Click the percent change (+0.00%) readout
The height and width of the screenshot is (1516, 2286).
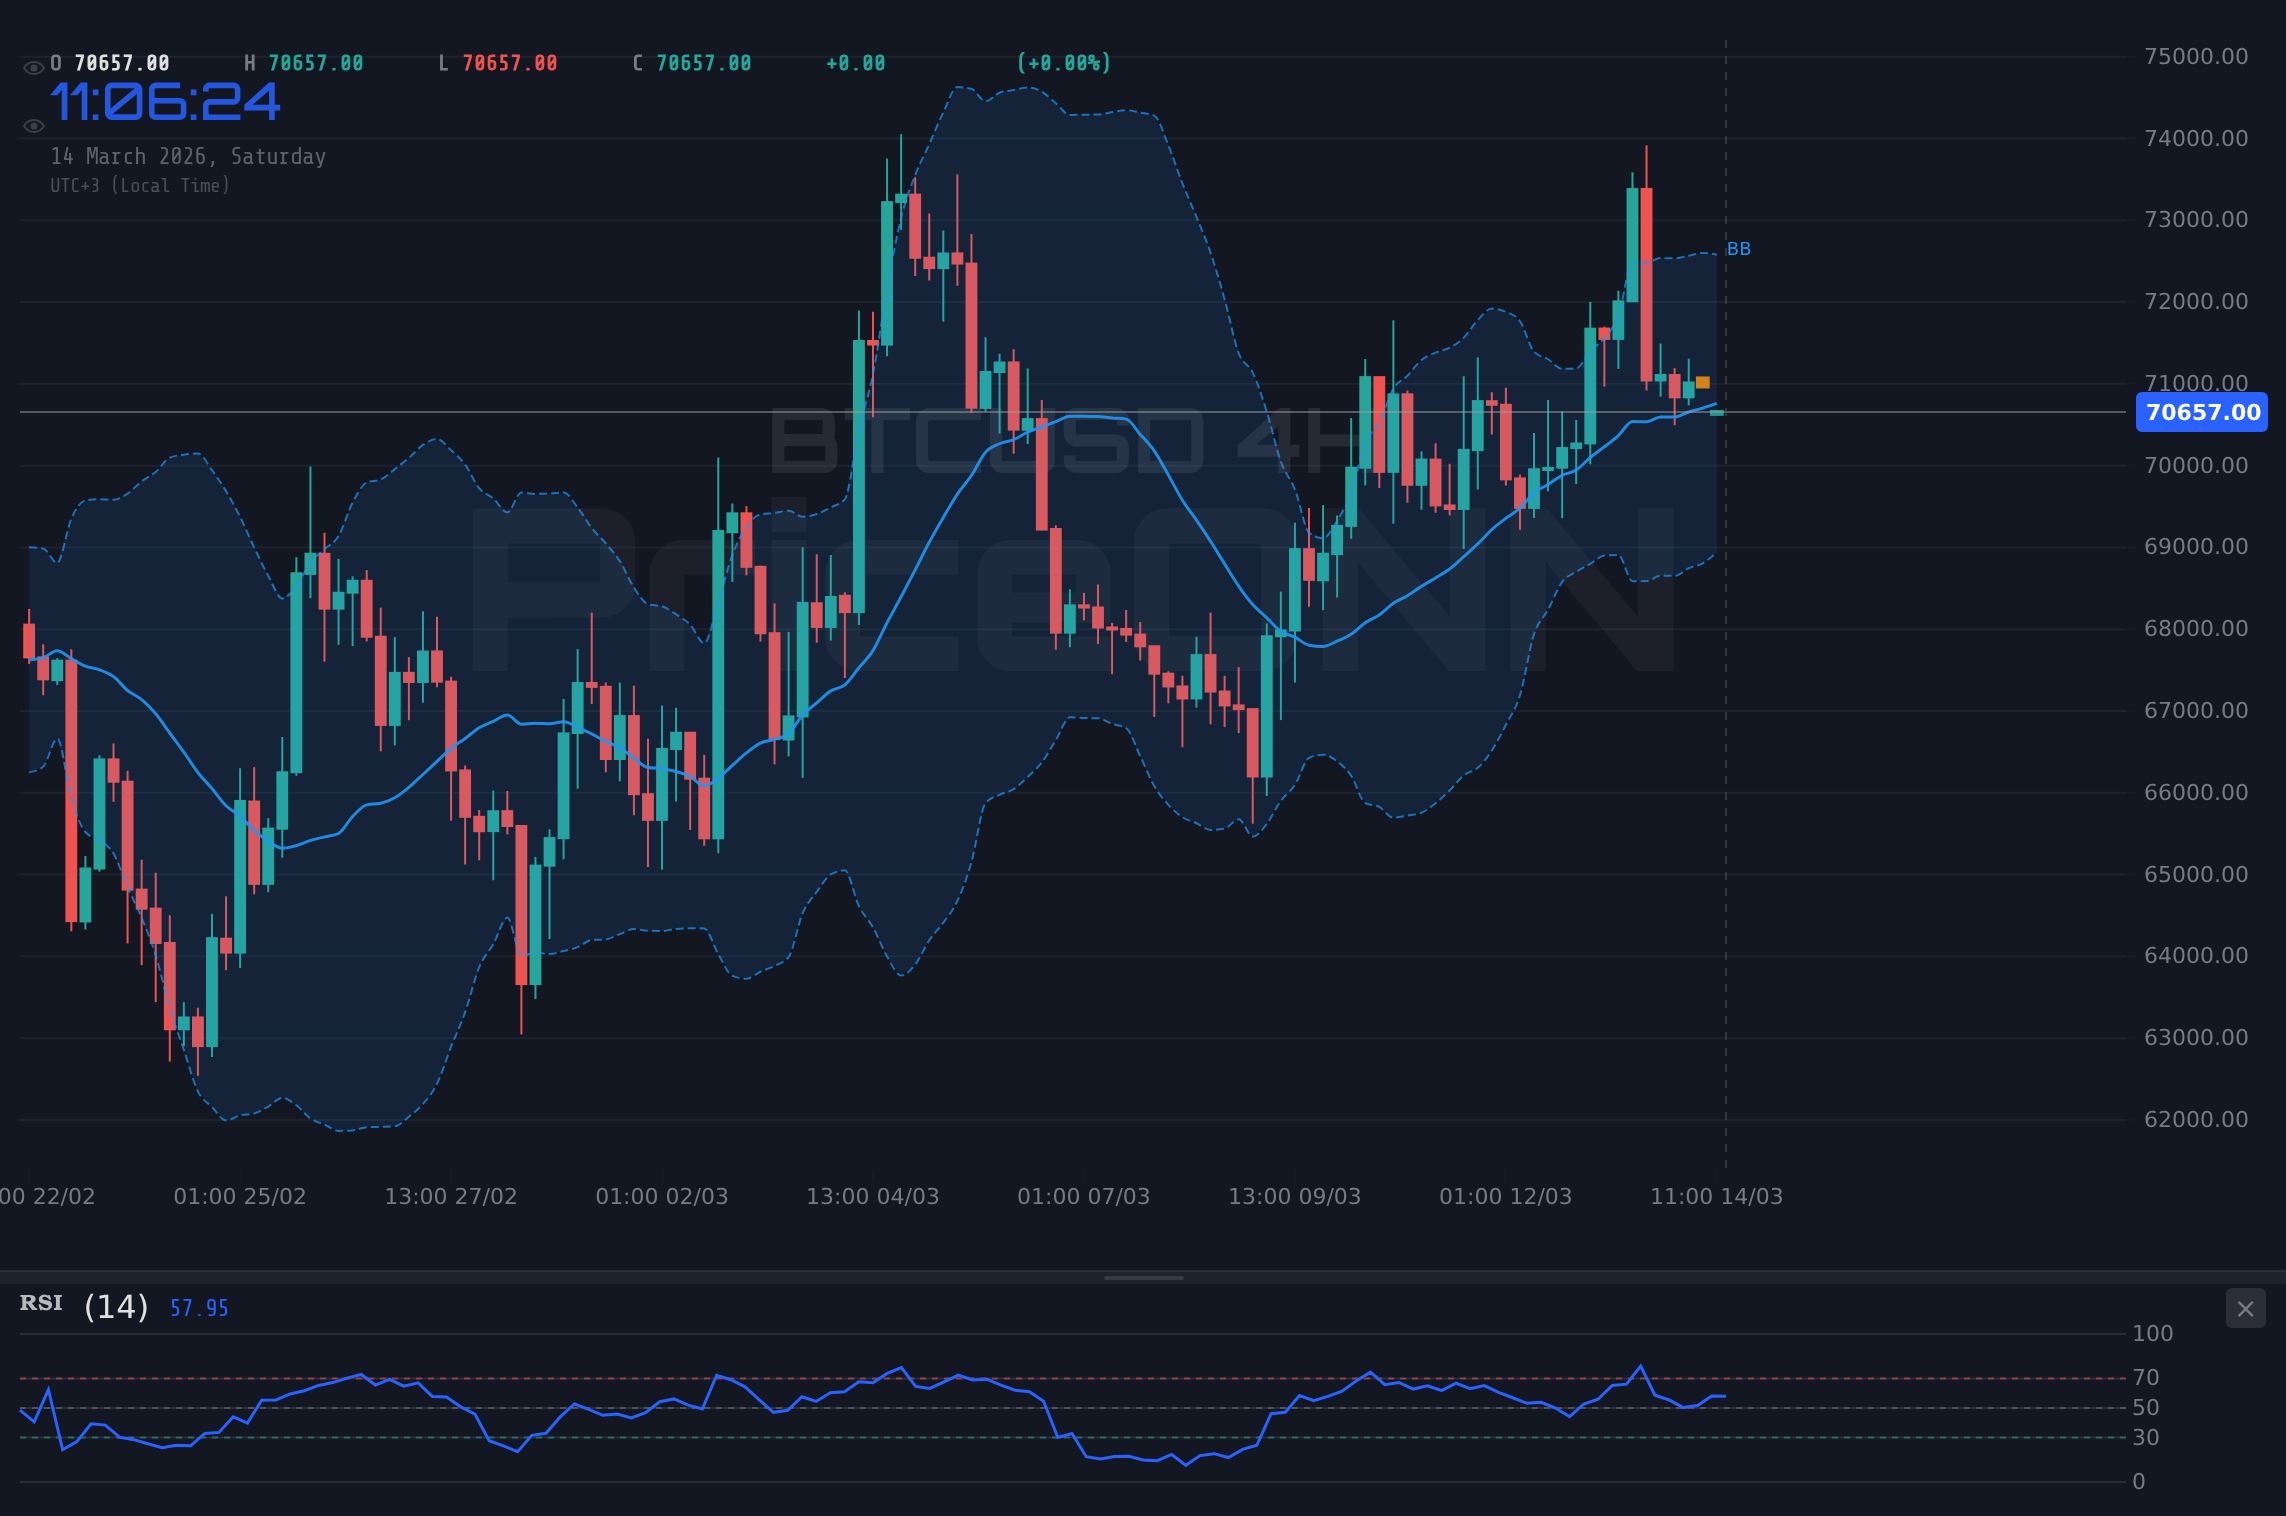coord(1062,62)
